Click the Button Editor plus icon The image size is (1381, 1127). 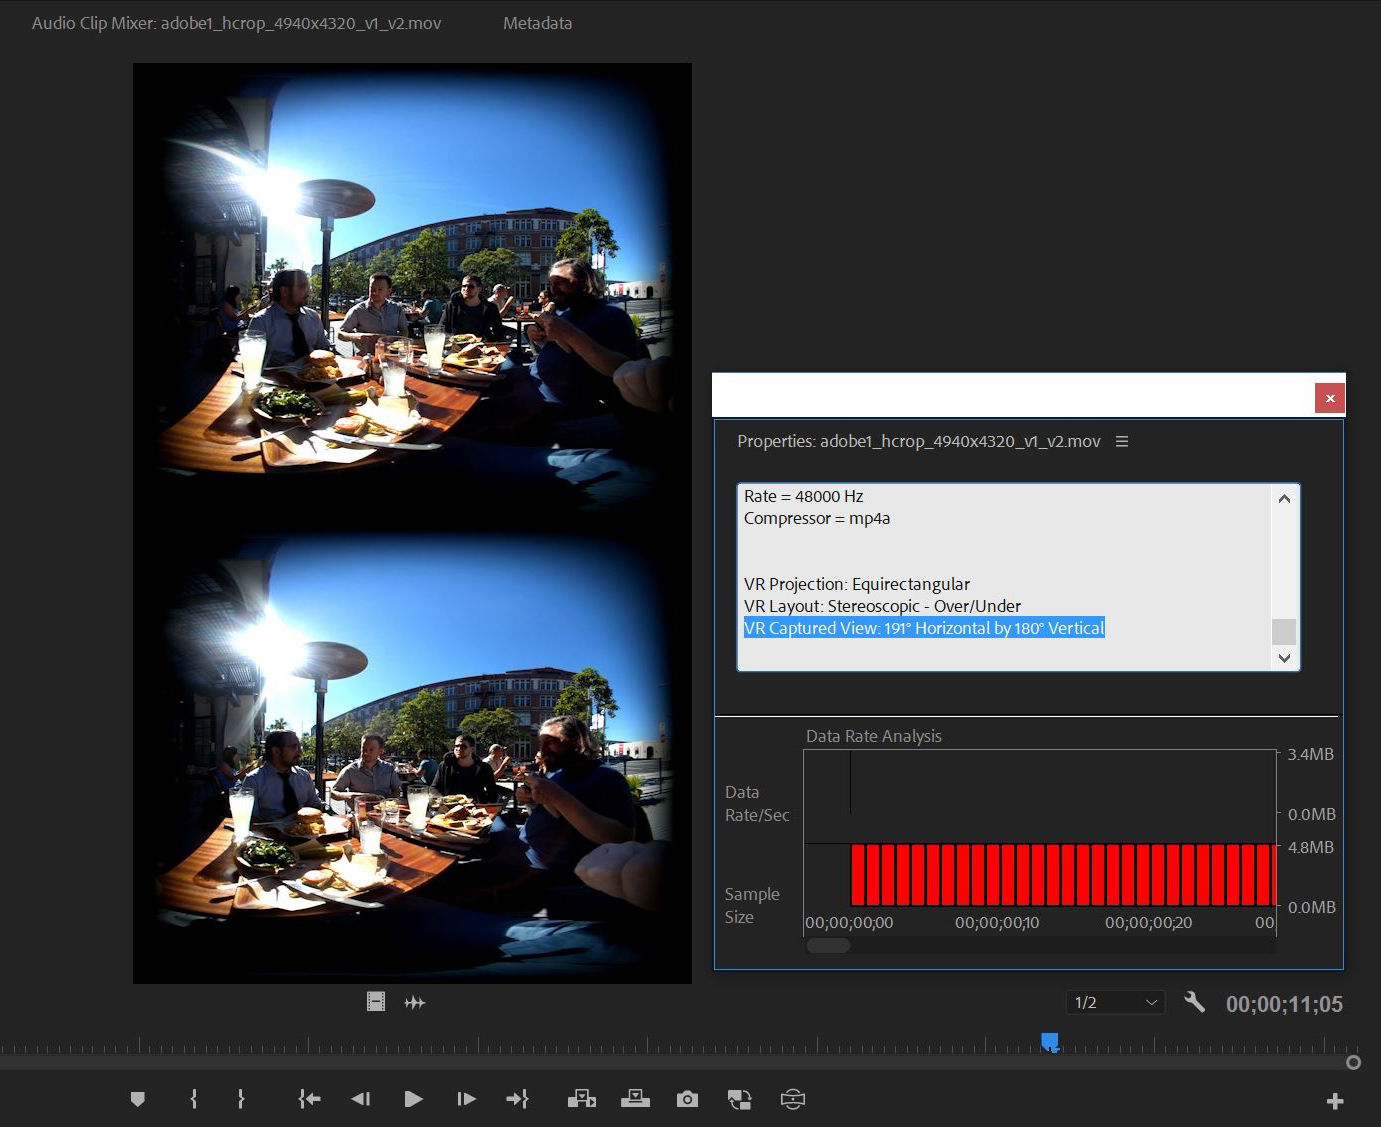pyautogui.click(x=1335, y=1100)
